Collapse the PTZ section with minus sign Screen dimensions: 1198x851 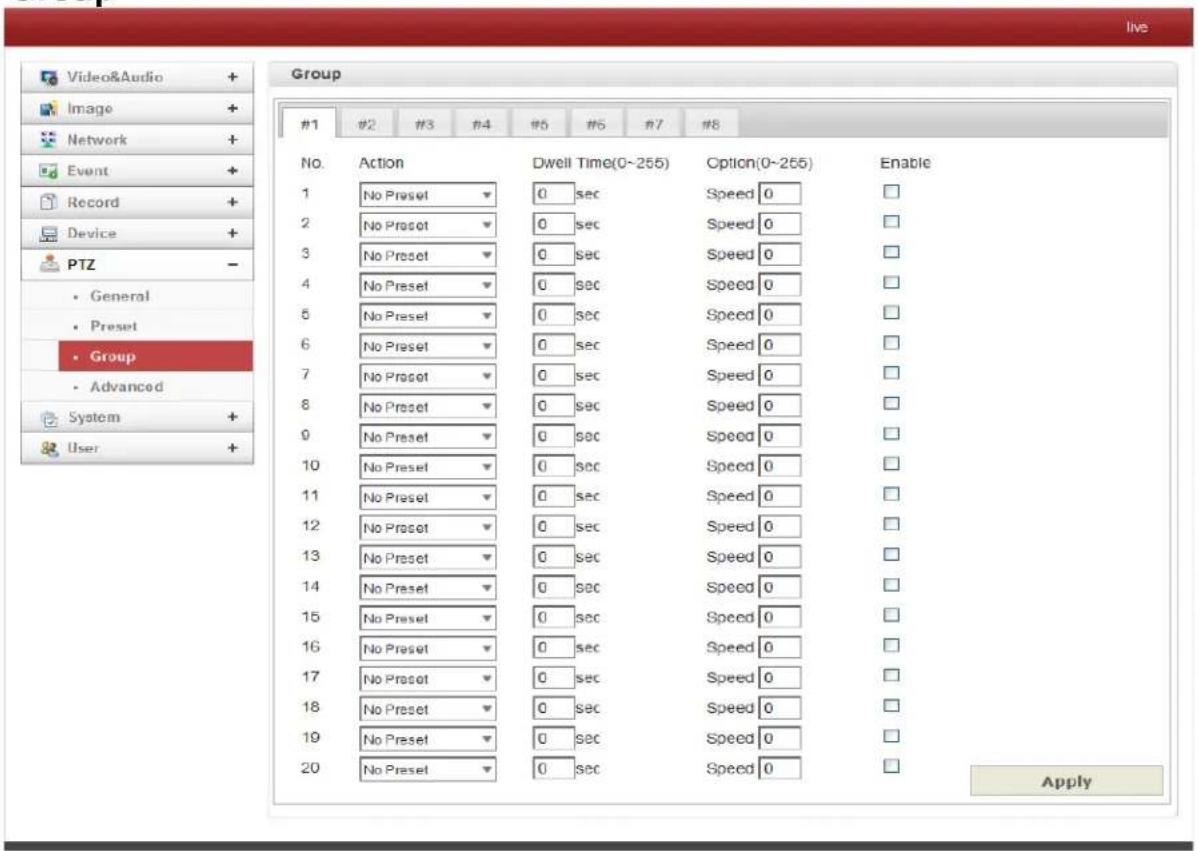point(232,264)
